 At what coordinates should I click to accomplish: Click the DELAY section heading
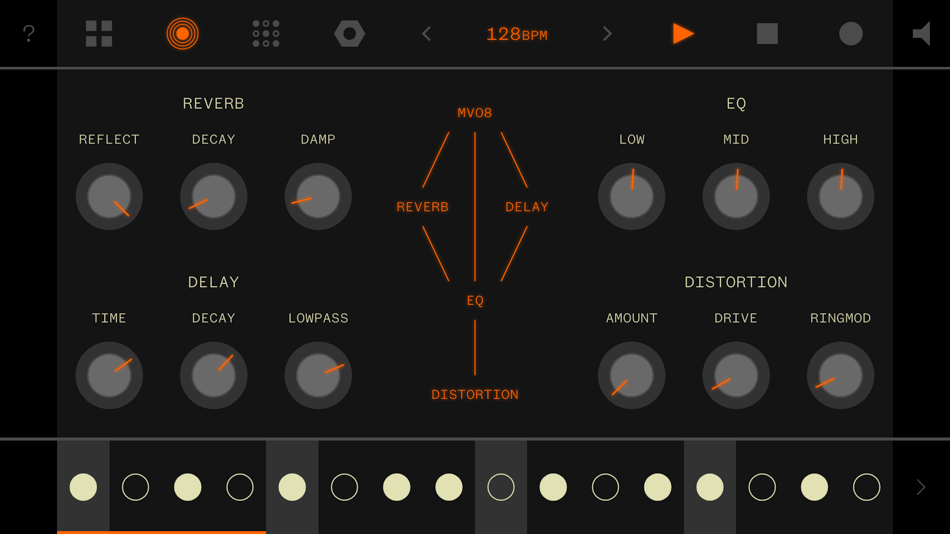pos(213,282)
